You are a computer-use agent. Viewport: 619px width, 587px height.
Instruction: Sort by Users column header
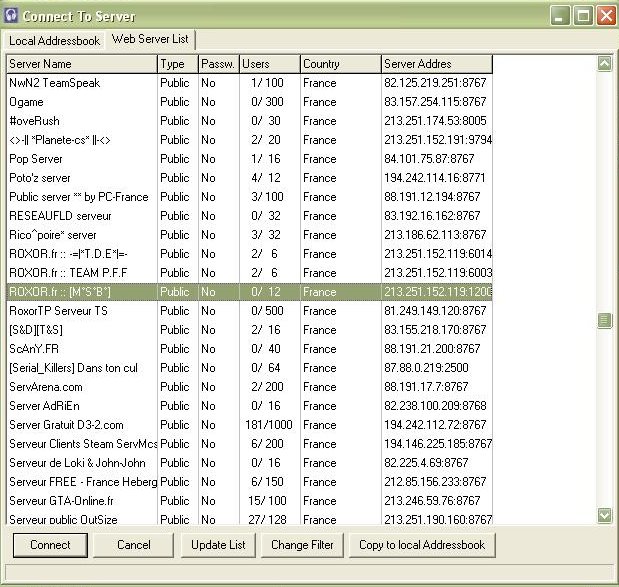click(270, 64)
